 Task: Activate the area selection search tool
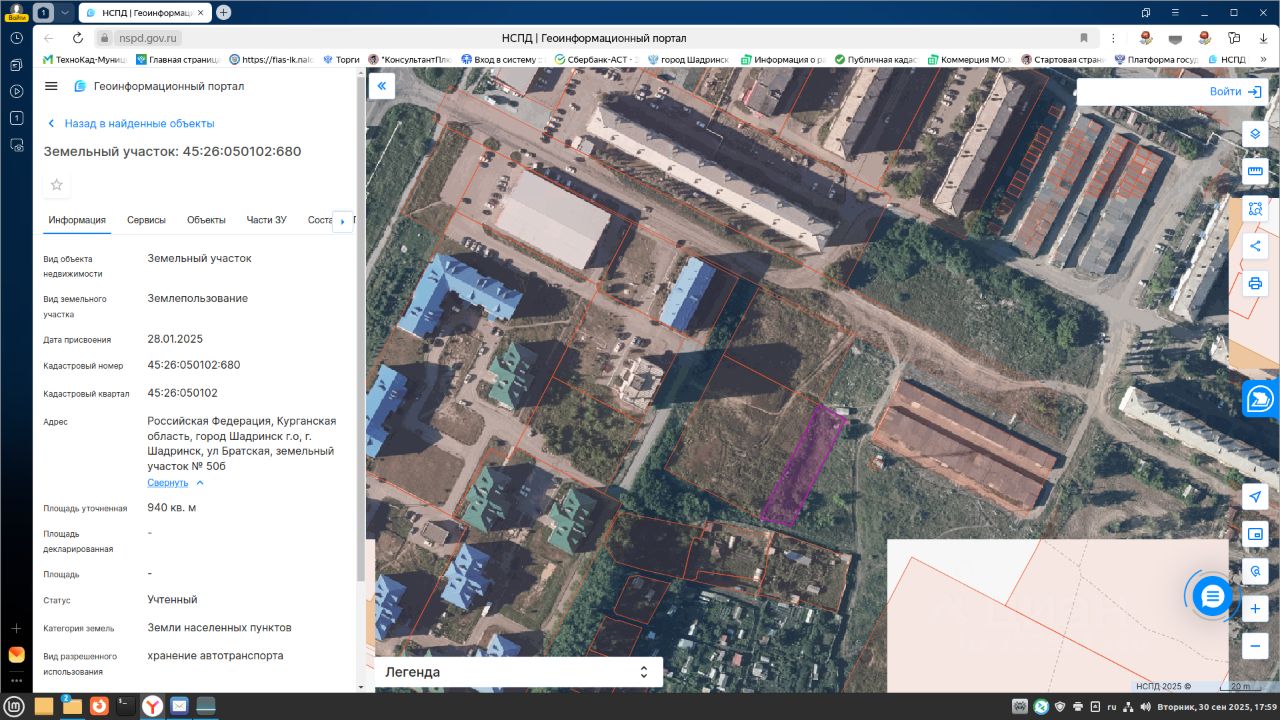click(1255, 209)
